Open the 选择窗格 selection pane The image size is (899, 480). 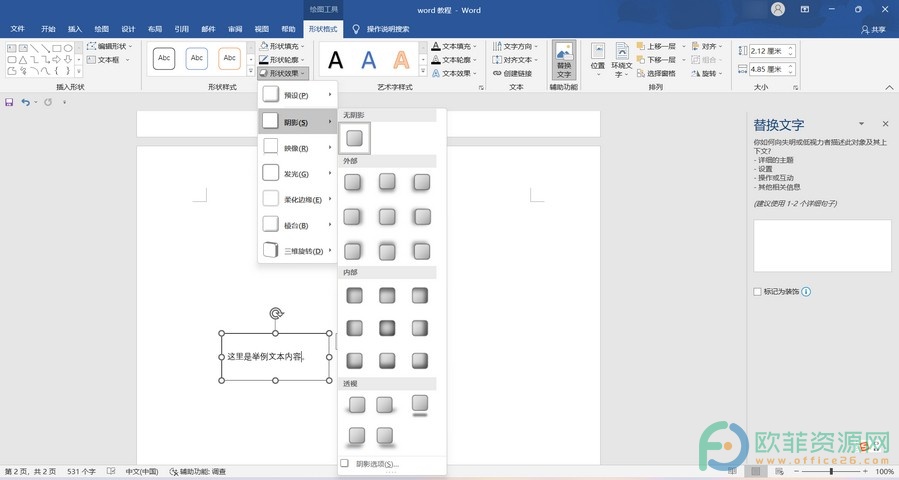656,73
